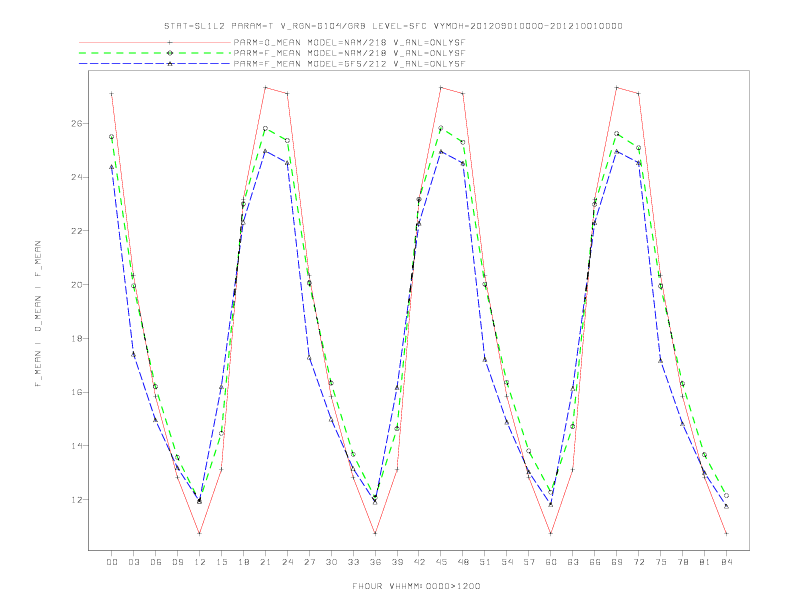Click the 33 forecast hour label

353,562
